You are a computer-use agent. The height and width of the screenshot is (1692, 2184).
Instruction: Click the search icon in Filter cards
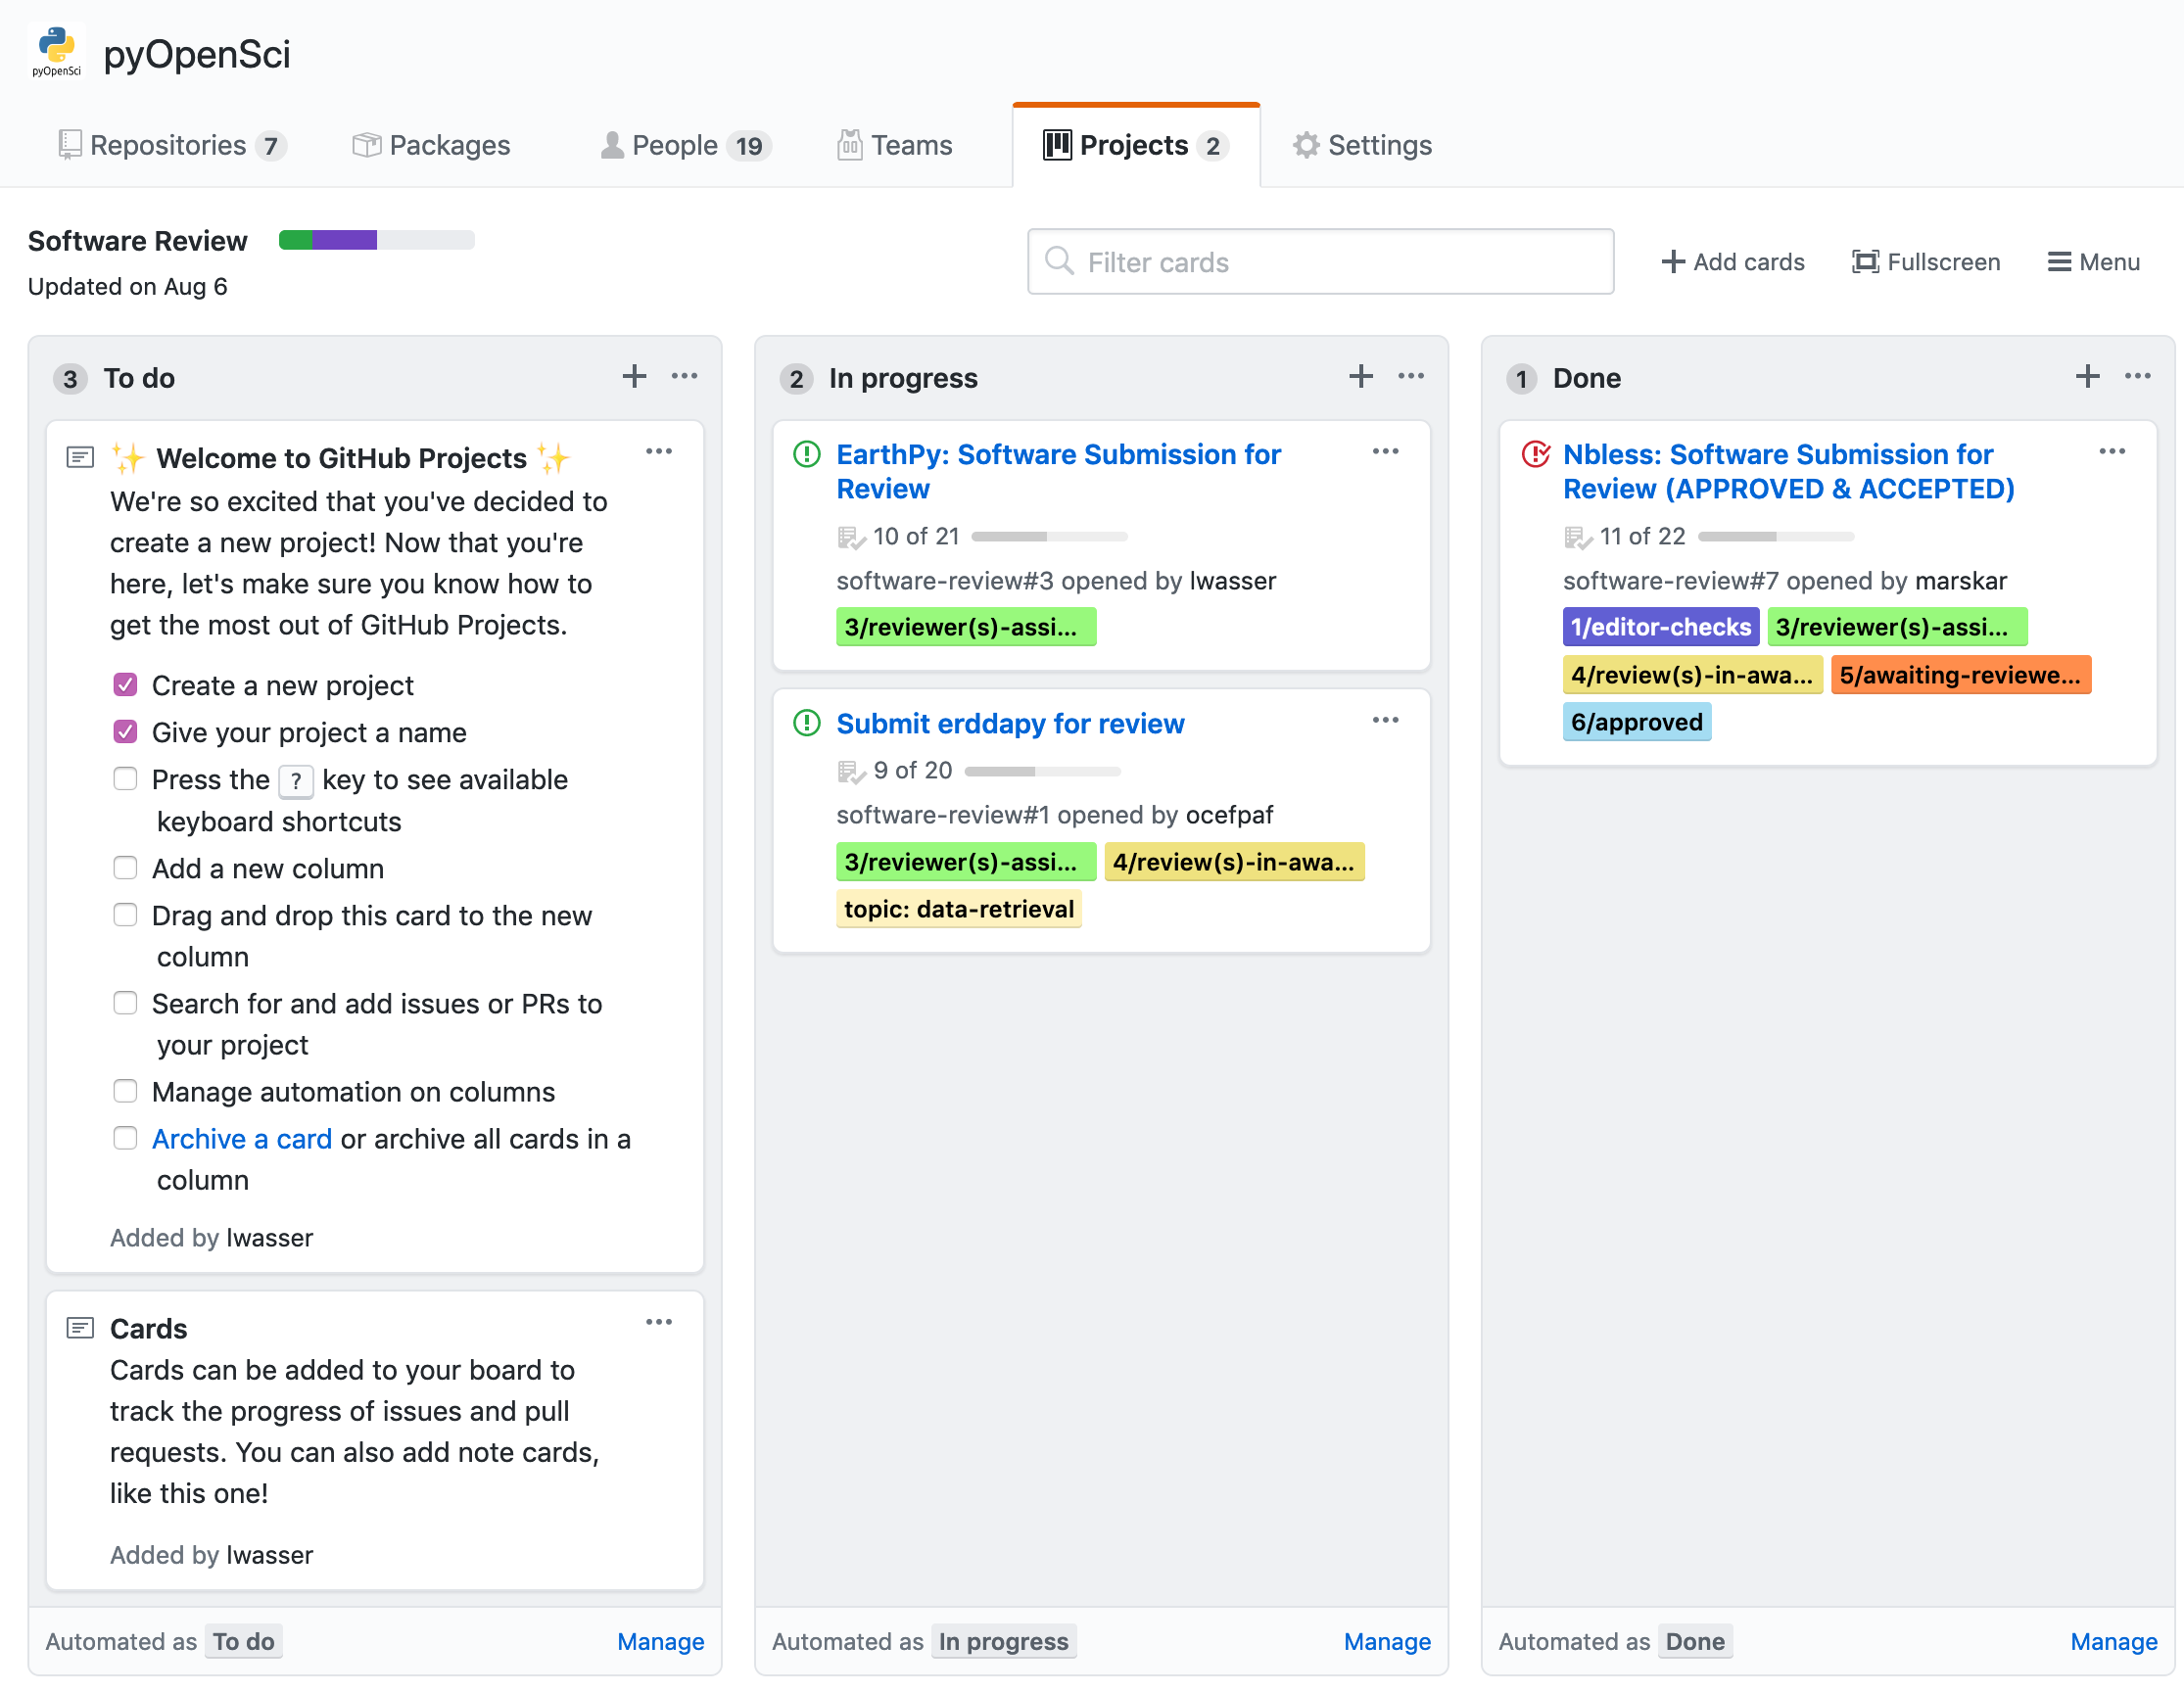tap(1059, 261)
